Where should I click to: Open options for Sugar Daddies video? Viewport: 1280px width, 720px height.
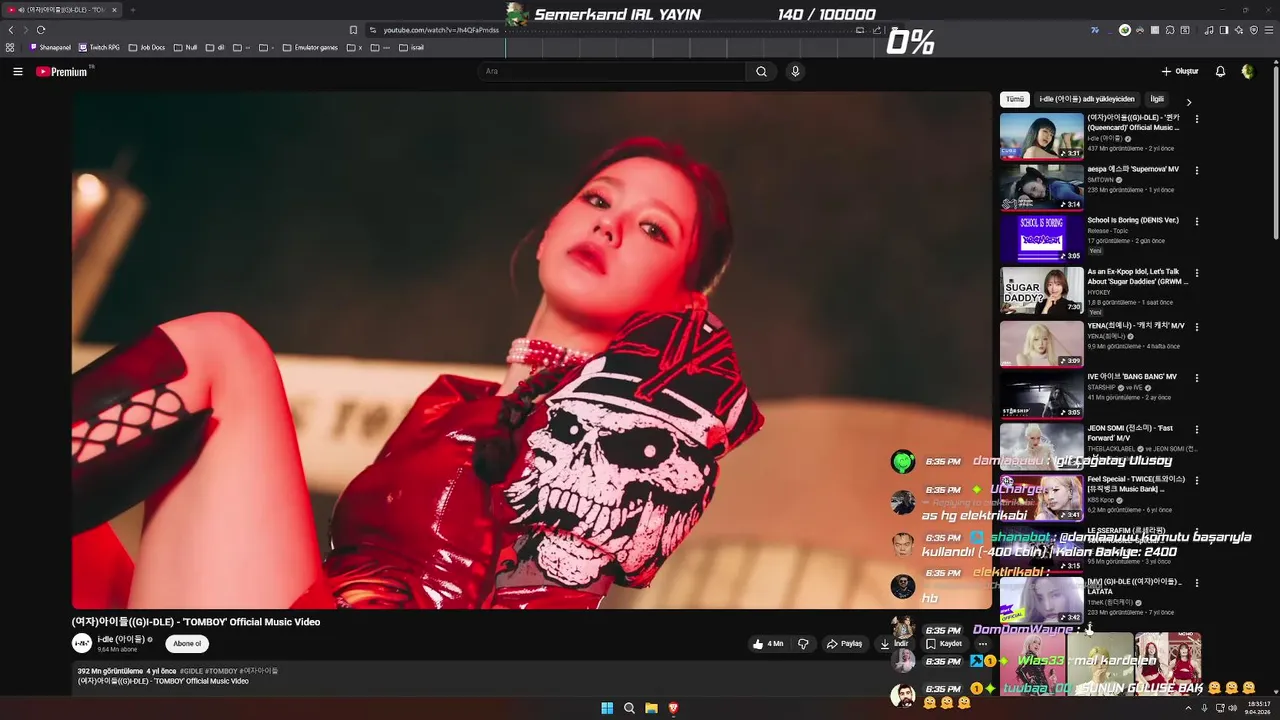tap(1196, 273)
